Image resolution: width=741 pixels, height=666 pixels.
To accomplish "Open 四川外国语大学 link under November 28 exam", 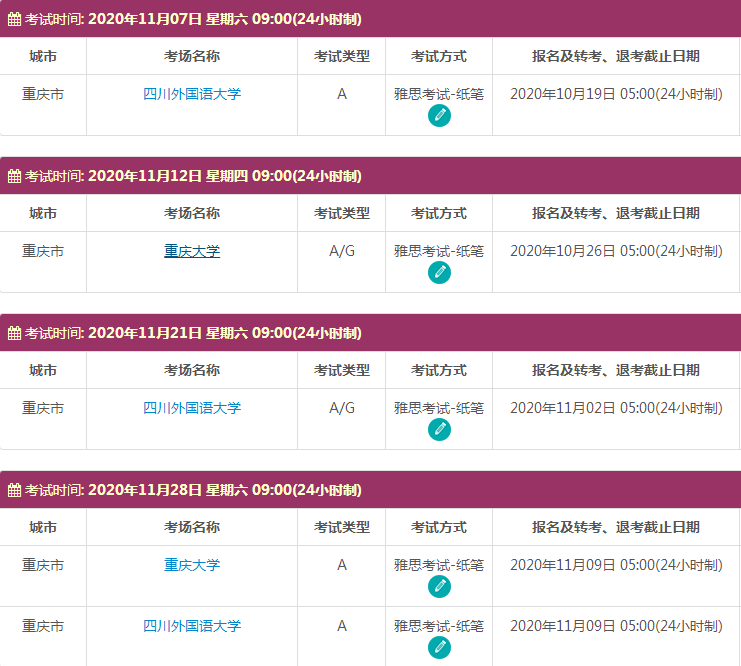I will 192,626.
